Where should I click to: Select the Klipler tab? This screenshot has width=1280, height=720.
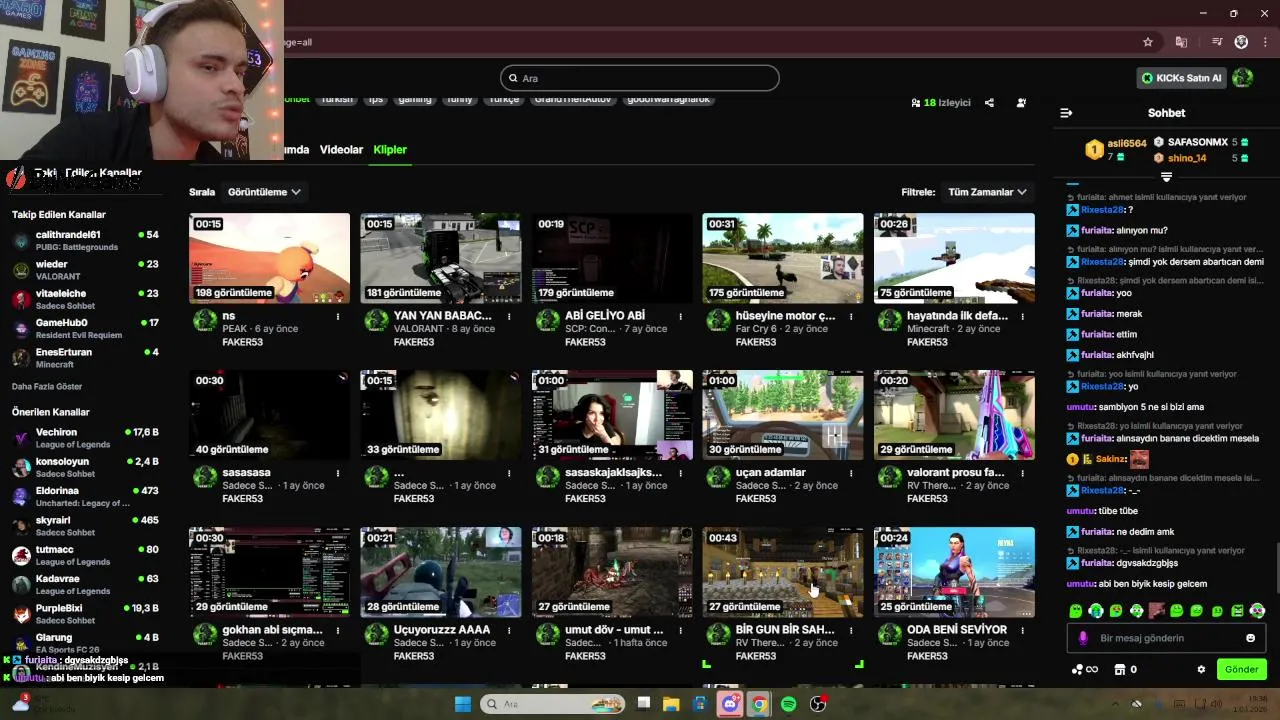click(390, 150)
